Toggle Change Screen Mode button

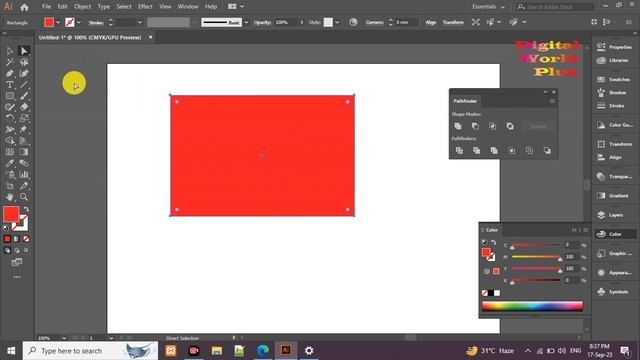17,262
